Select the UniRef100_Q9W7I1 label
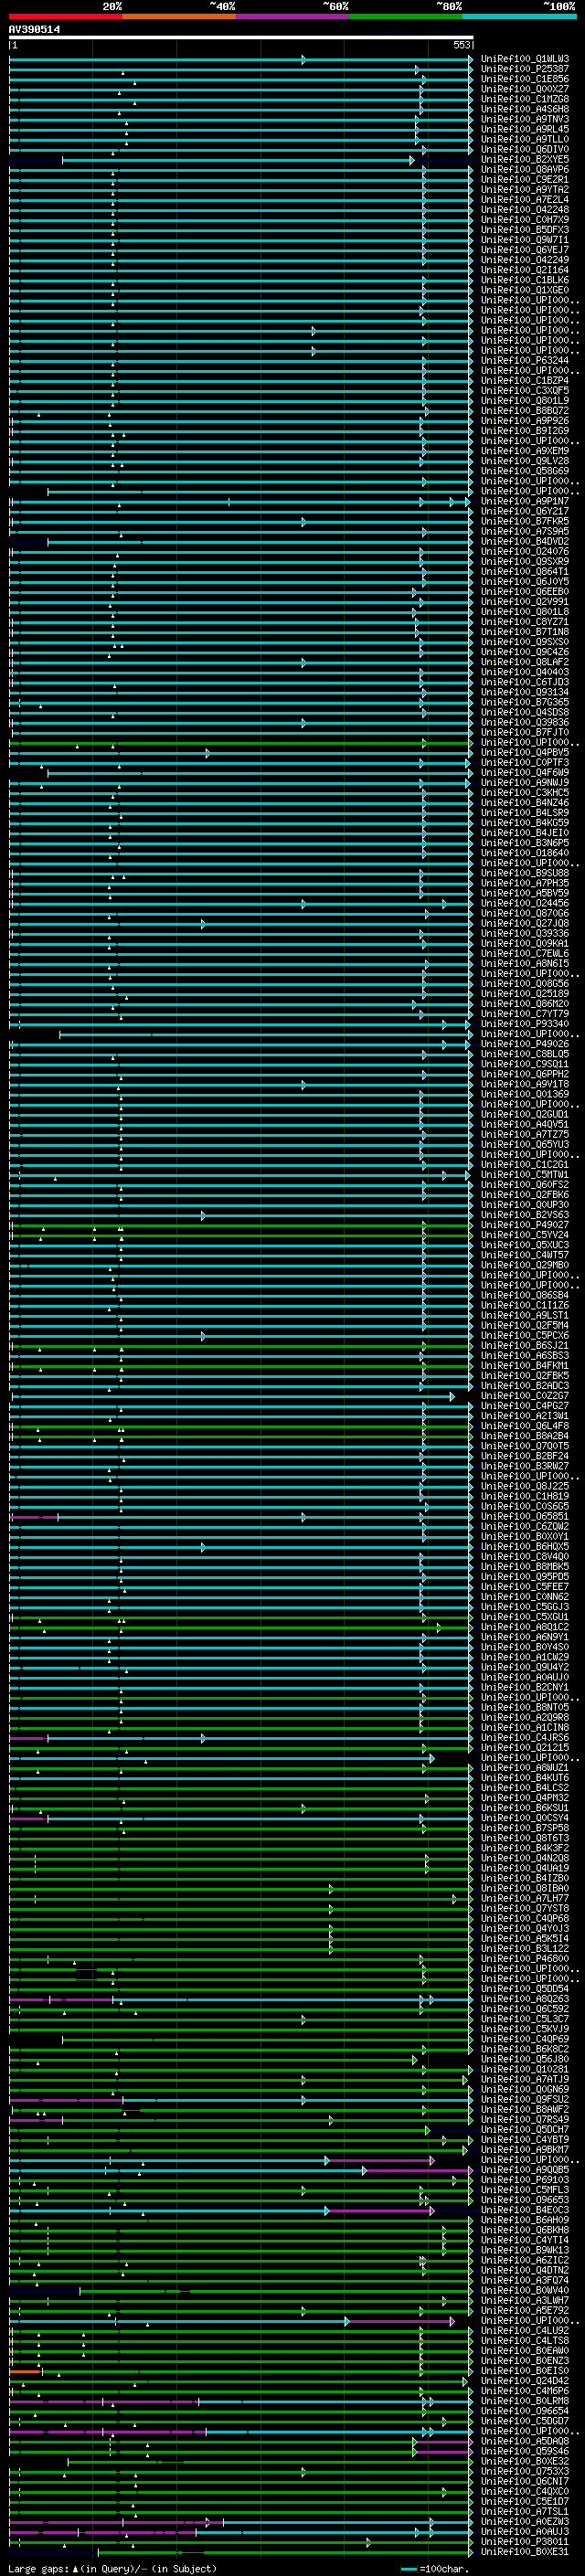 (525, 239)
